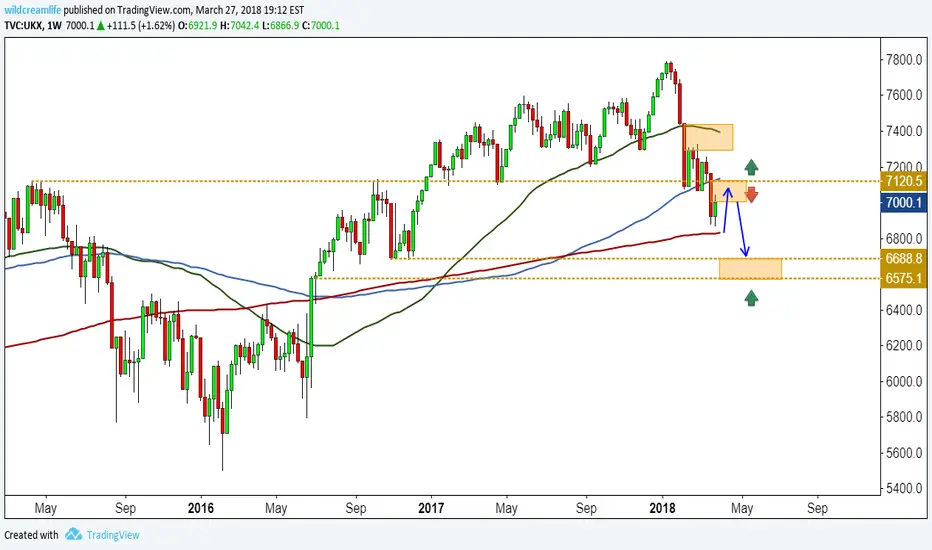Click the upper green up-arrow marker near 7200
The image size is (932, 550).
point(751,167)
